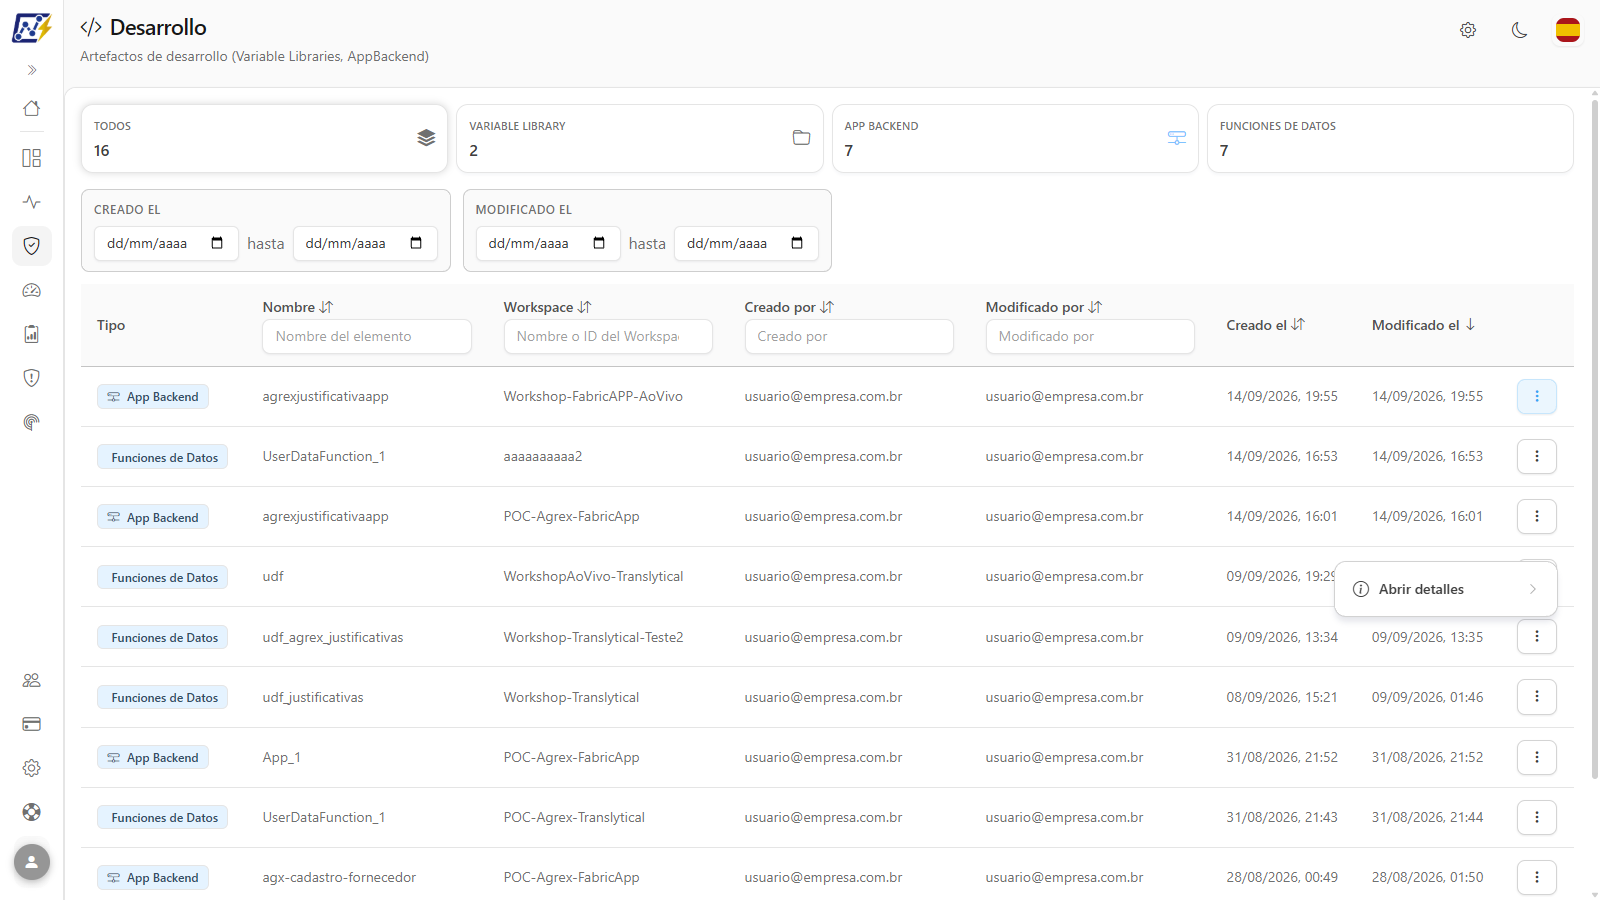
Task: Filter by the Variable Library card
Action: [640, 139]
